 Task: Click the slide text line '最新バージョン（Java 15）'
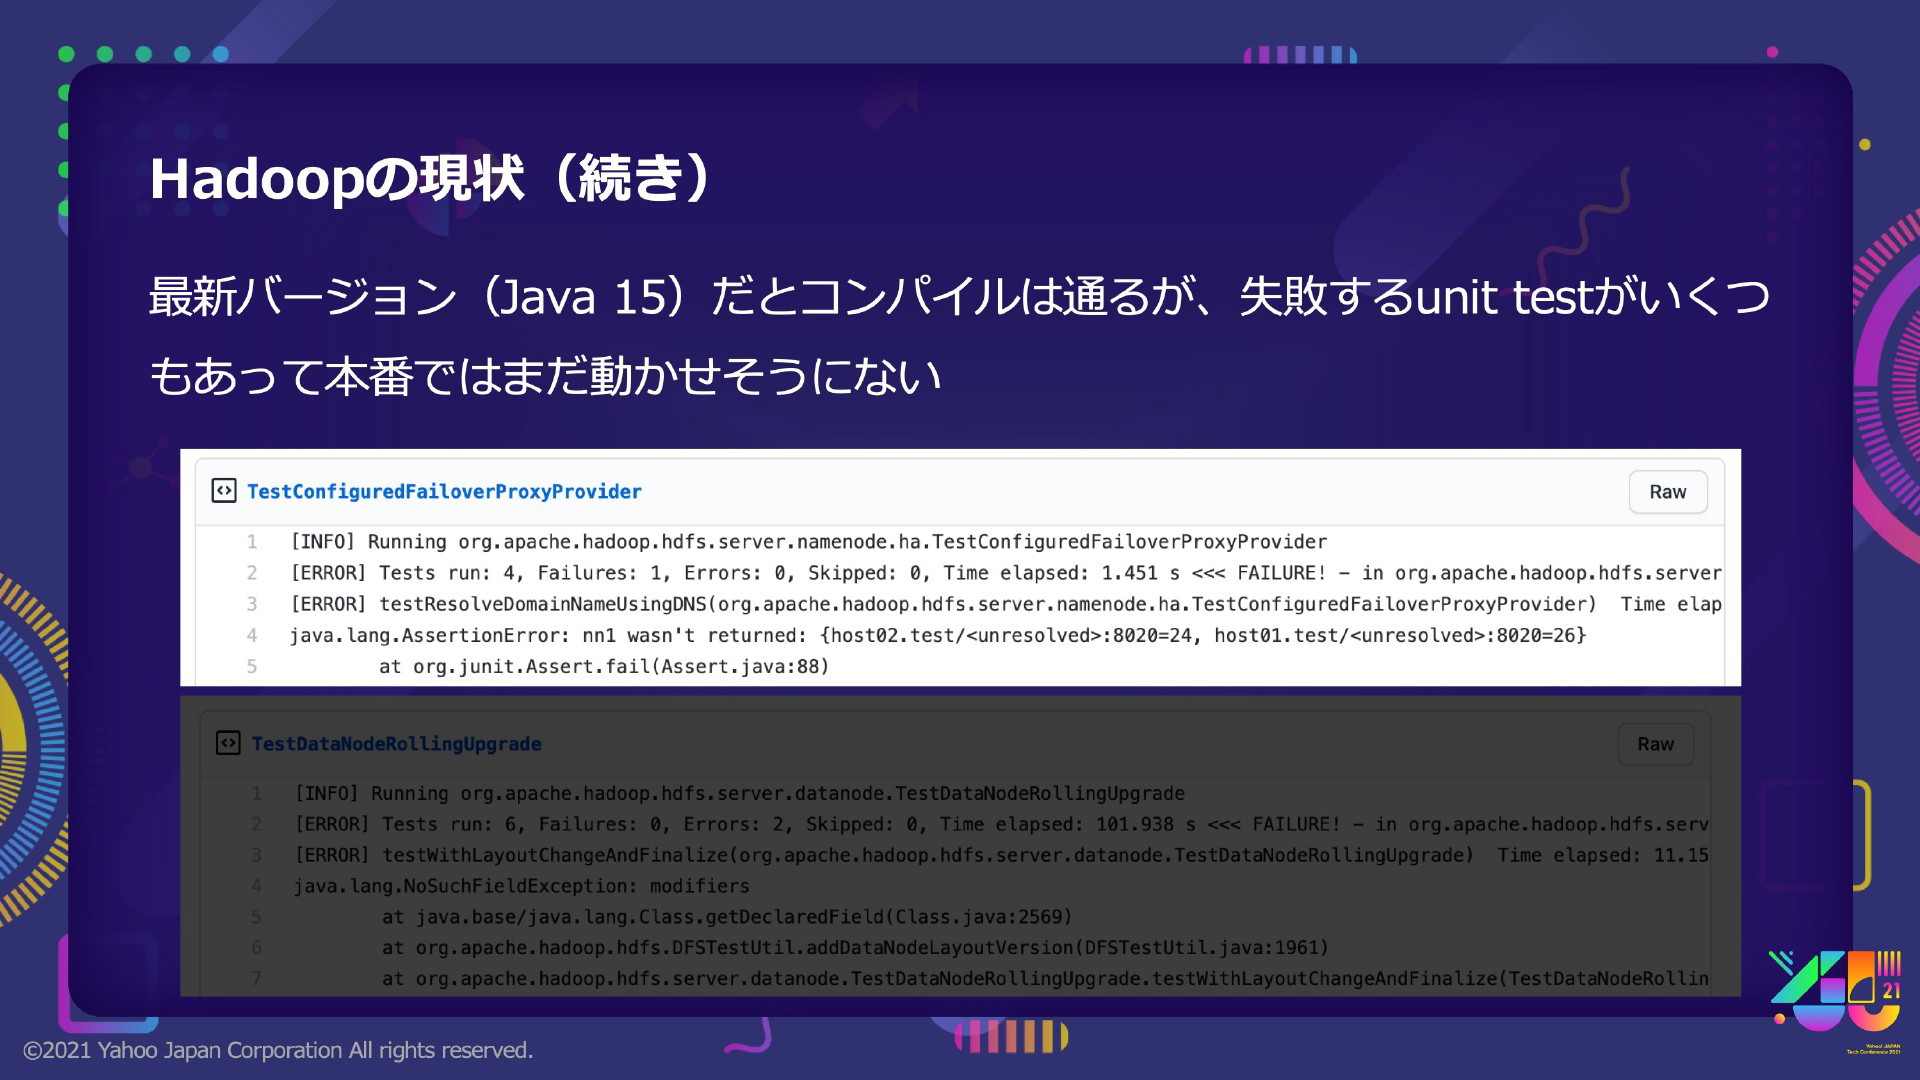959,296
